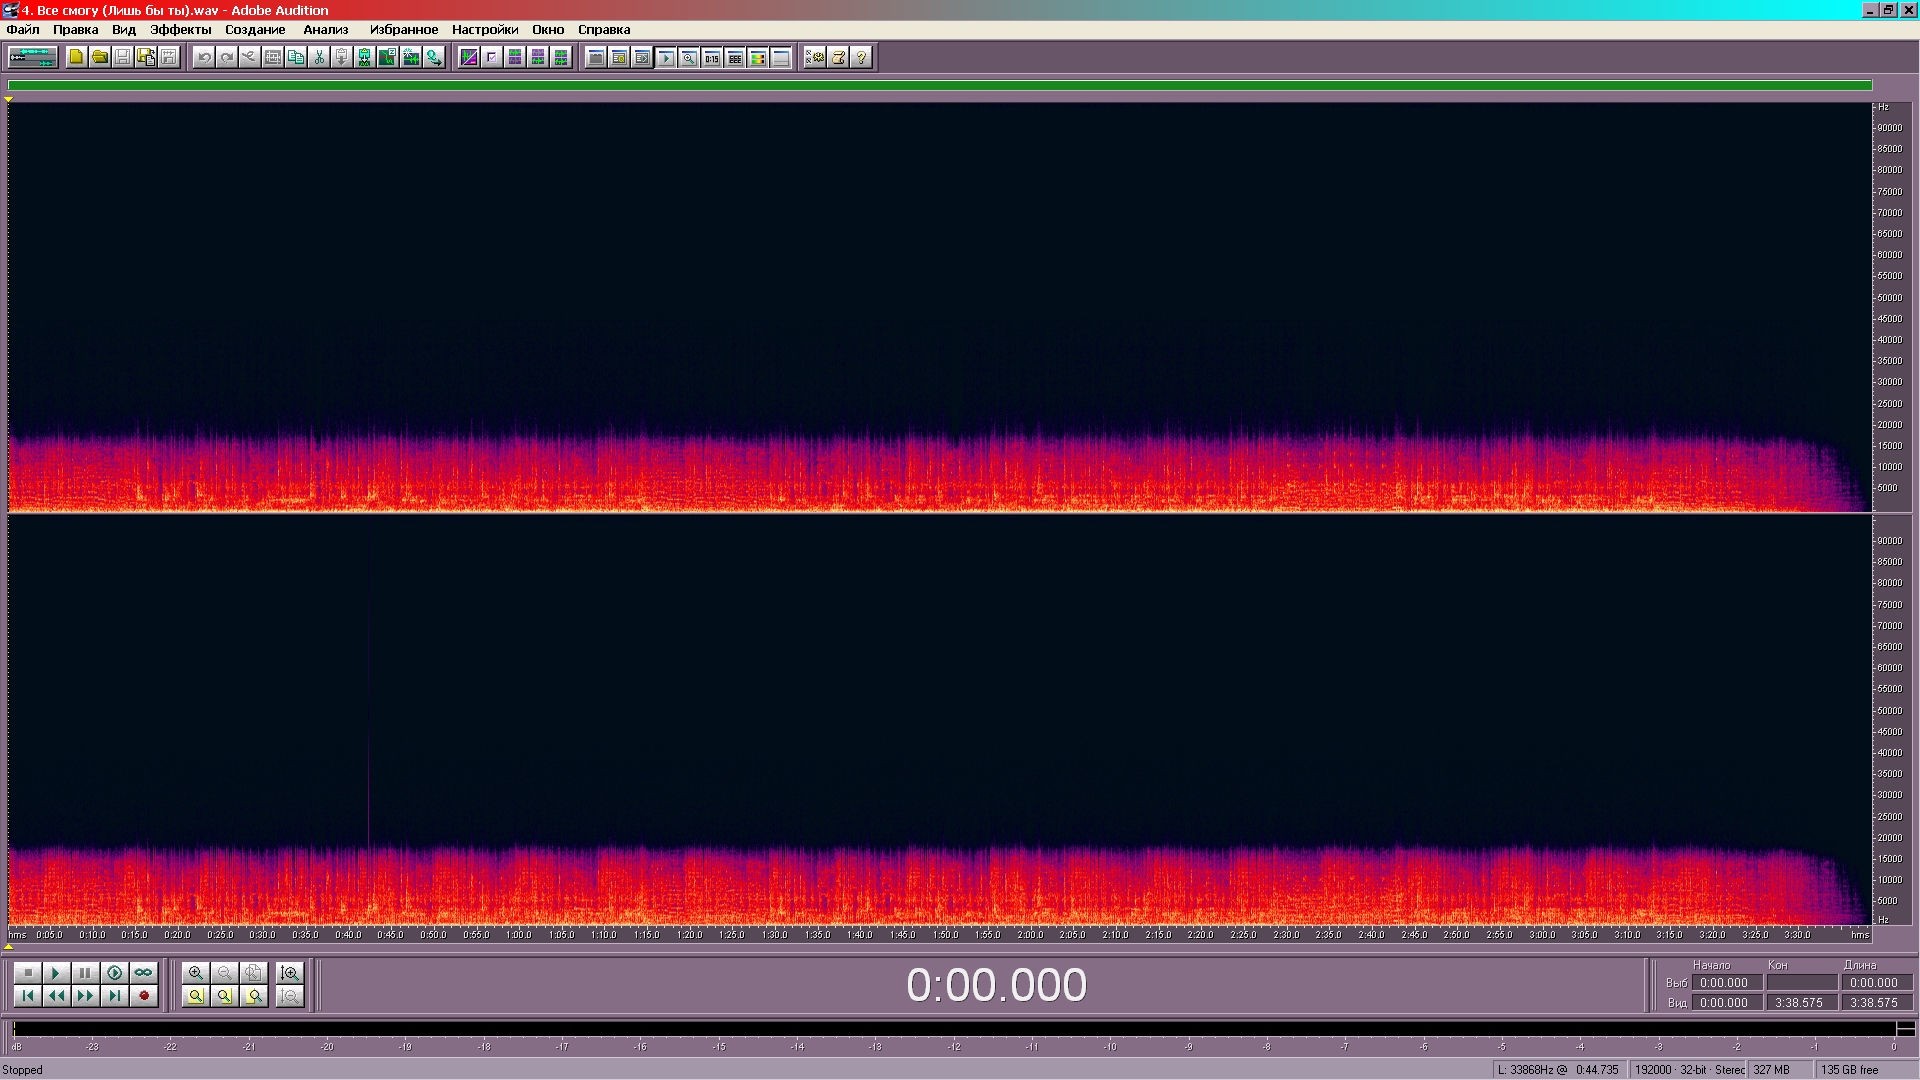Open the Эффекты menu

coord(180,30)
